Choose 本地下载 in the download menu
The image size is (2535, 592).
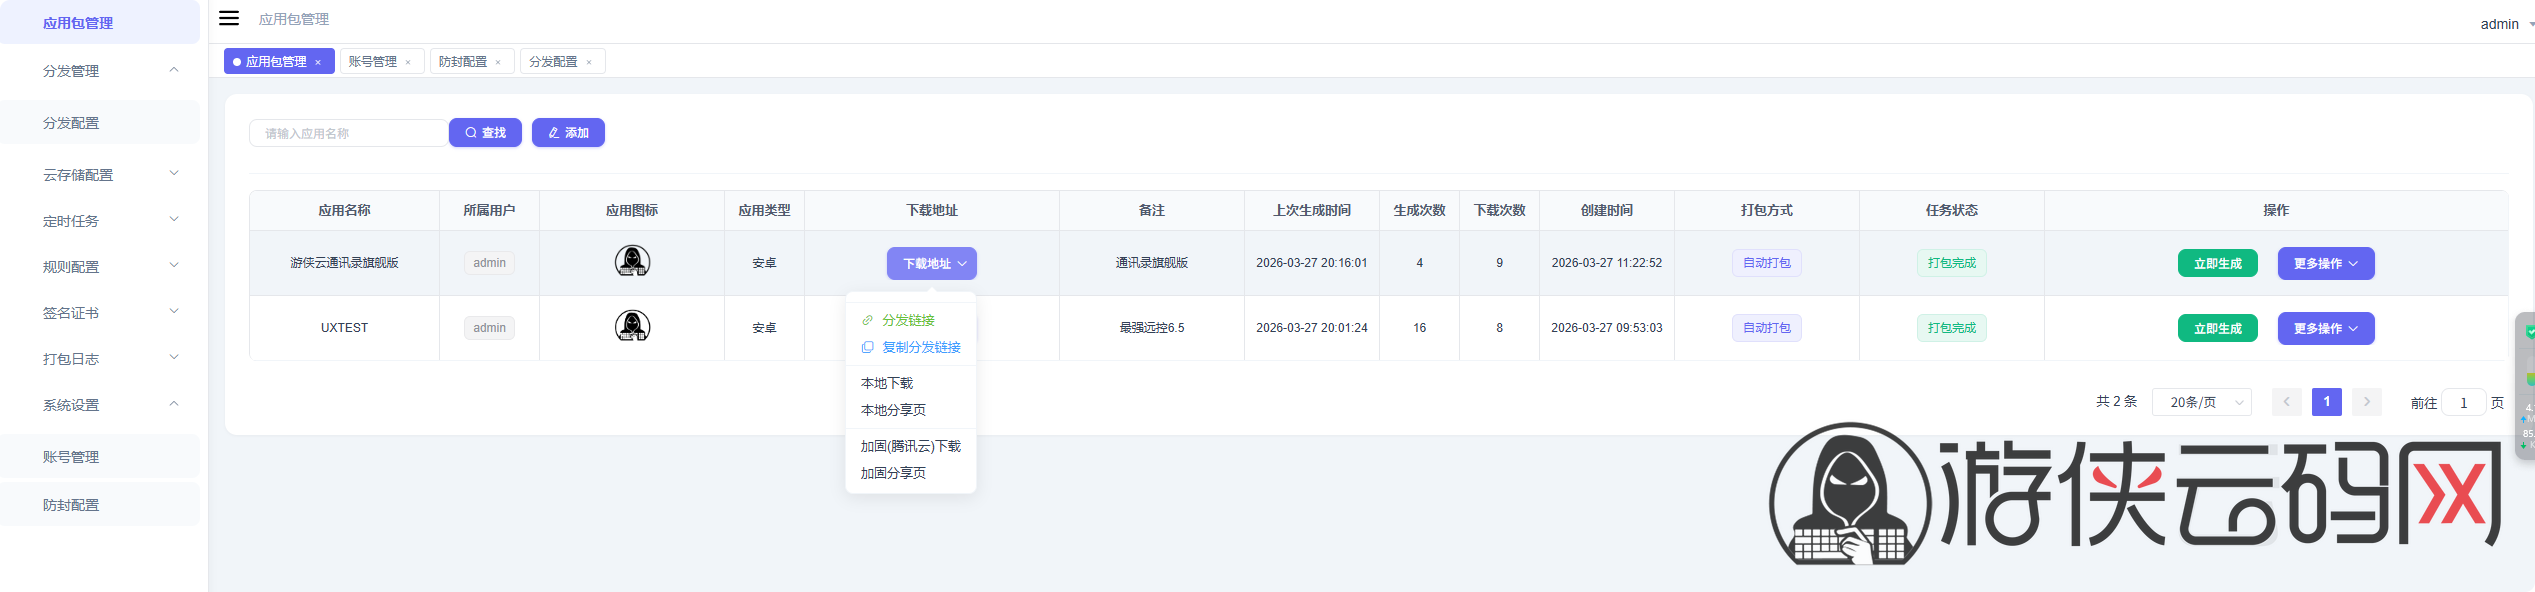pyautogui.click(x=887, y=383)
